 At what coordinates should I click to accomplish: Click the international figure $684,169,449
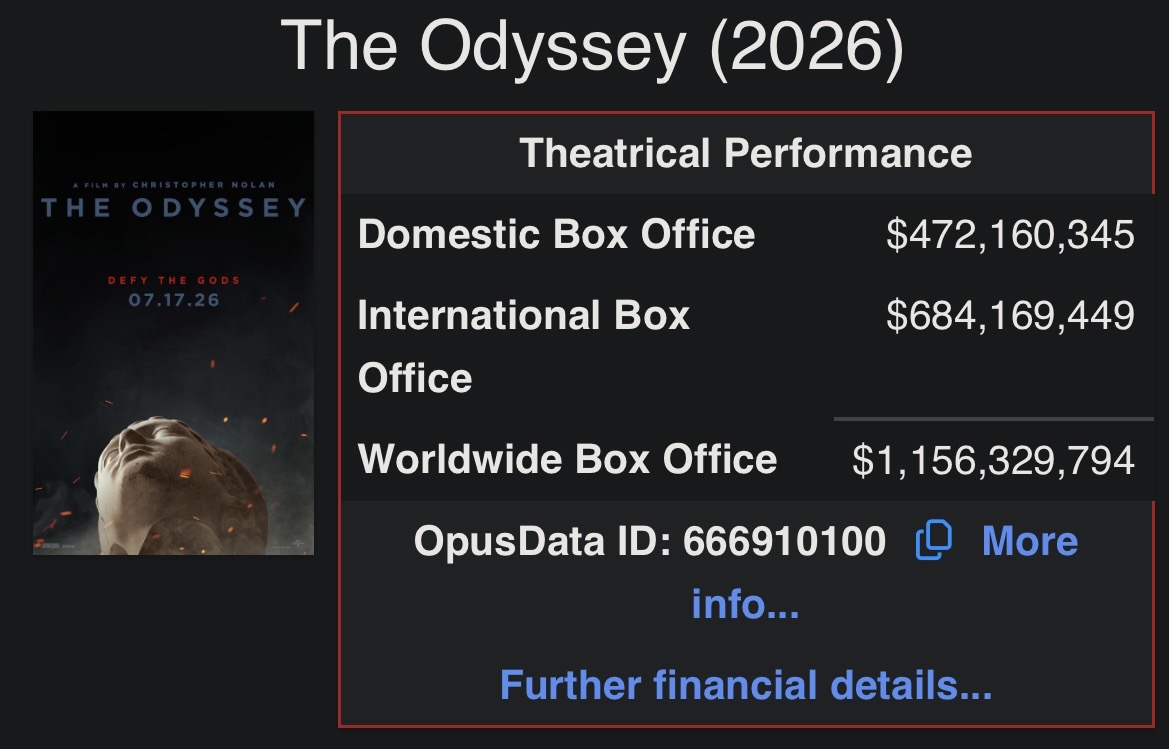pyautogui.click(x=1010, y=315)
